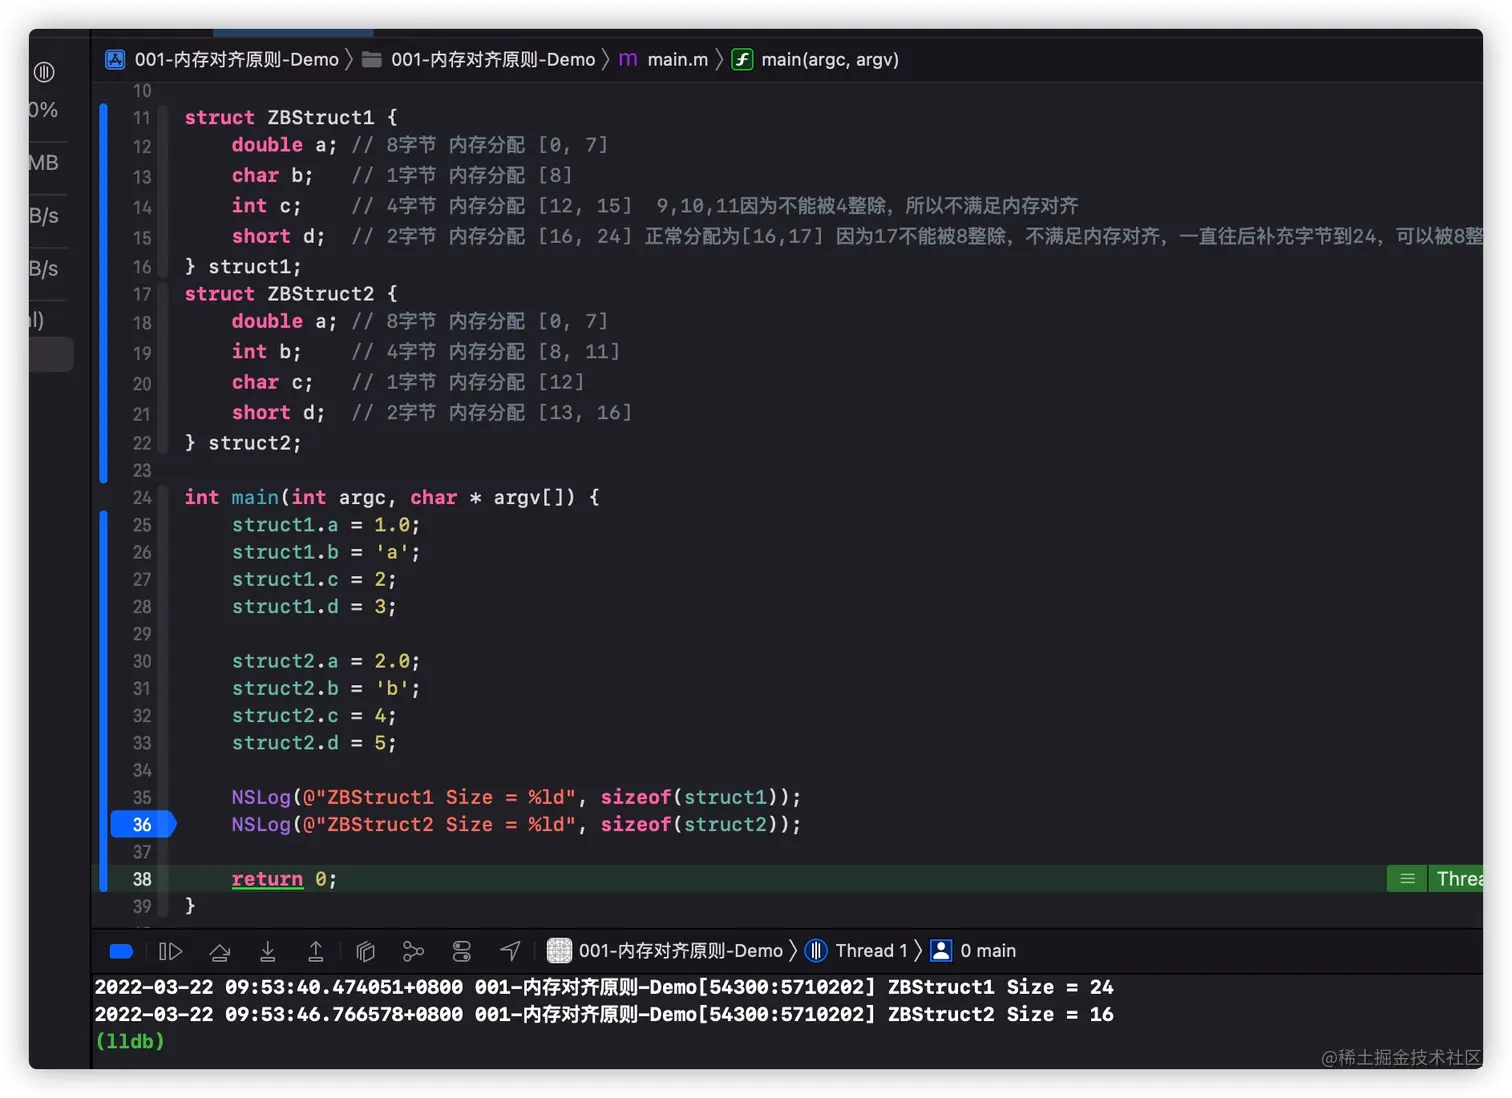Click the Step Over debug icon
Image resolution: width=1512 pixels, height=1098 pixels.
point(220,951)
